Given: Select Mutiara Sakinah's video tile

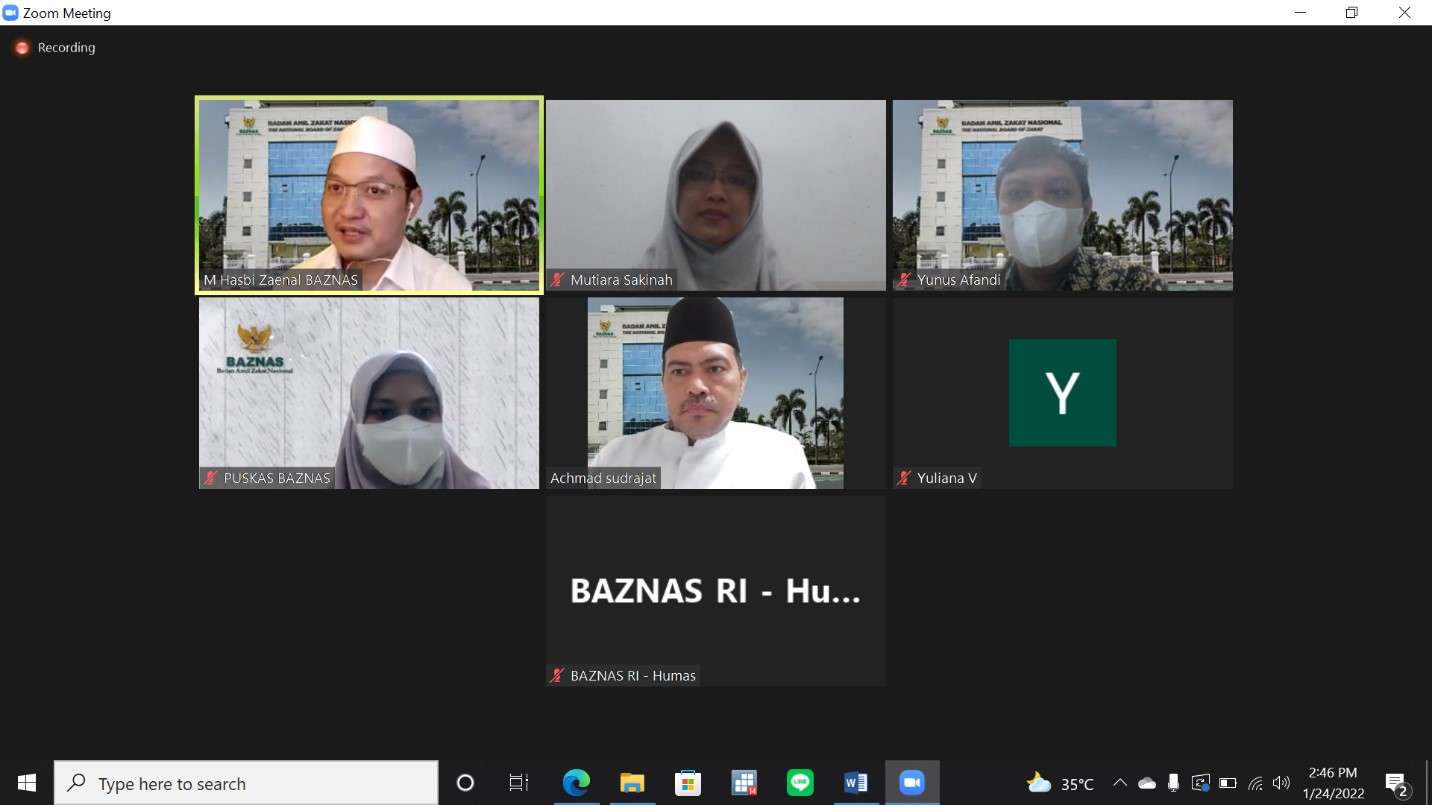Looking at the screenshot, I should click(715, 195).
